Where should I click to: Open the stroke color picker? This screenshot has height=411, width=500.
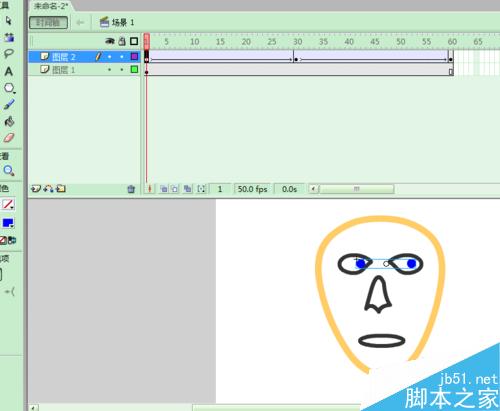pyautogui.click(x=8, y=204)
